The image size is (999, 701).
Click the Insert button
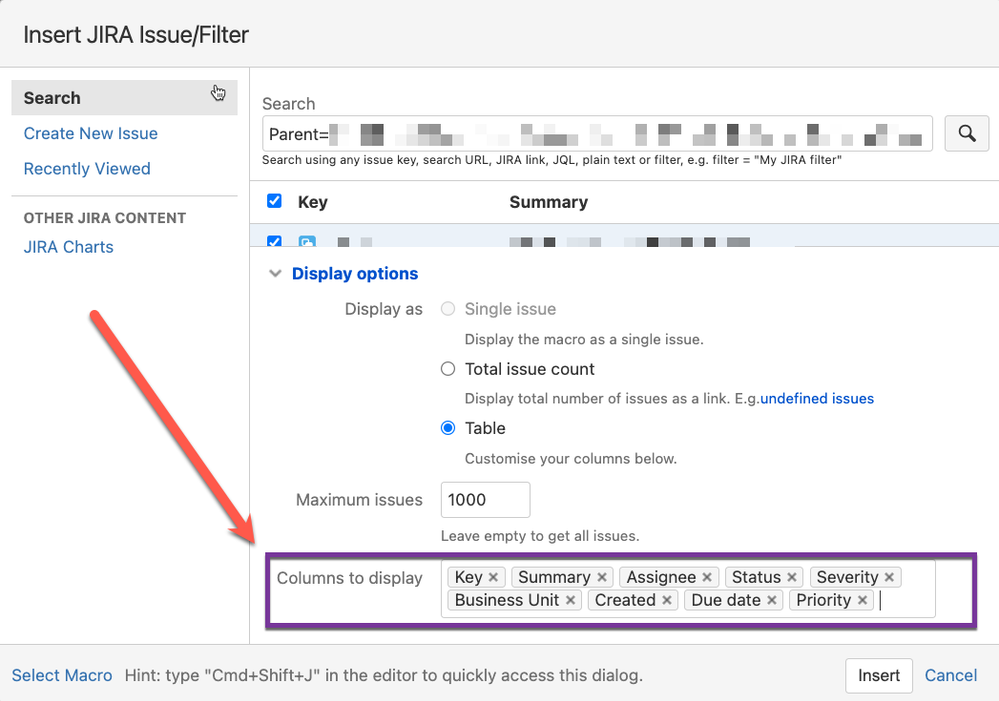pos(879,676)
